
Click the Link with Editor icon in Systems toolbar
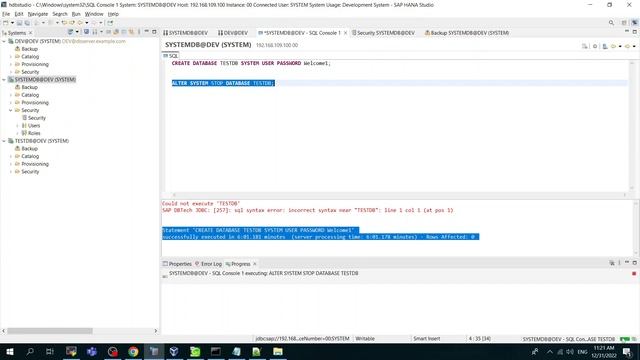coord(131,31)
